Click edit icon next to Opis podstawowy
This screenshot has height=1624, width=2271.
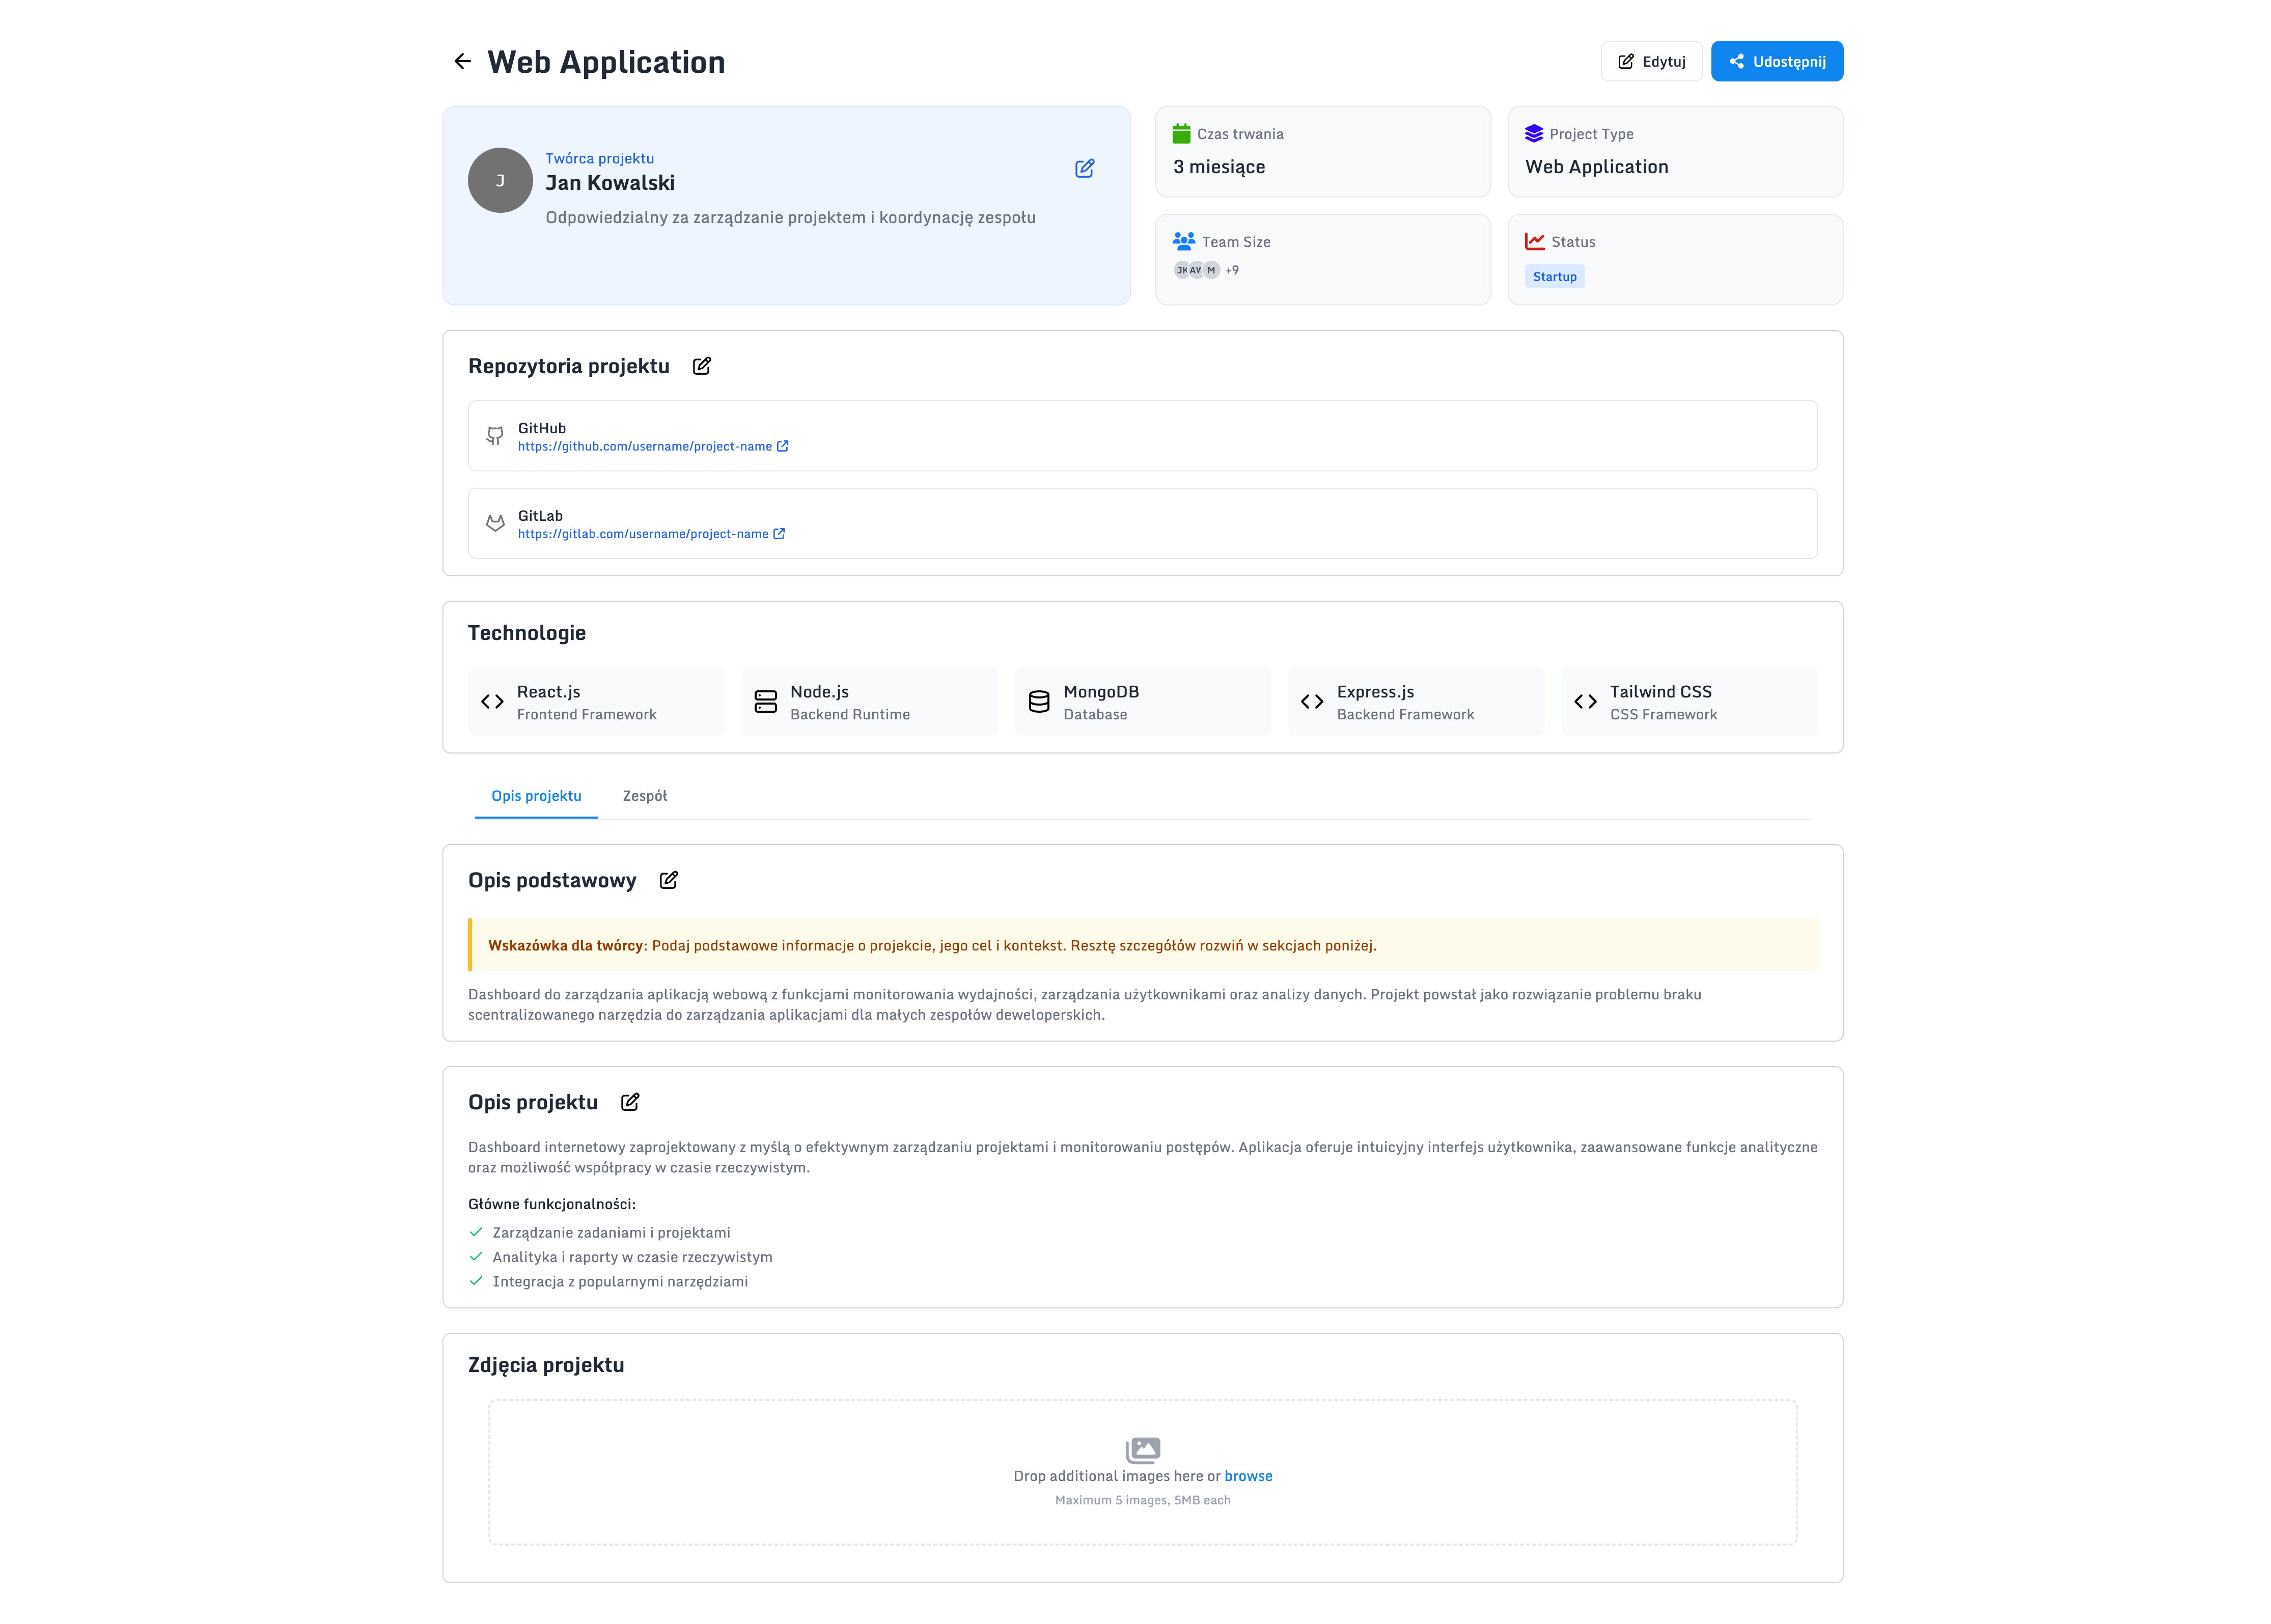pos(668,880)
